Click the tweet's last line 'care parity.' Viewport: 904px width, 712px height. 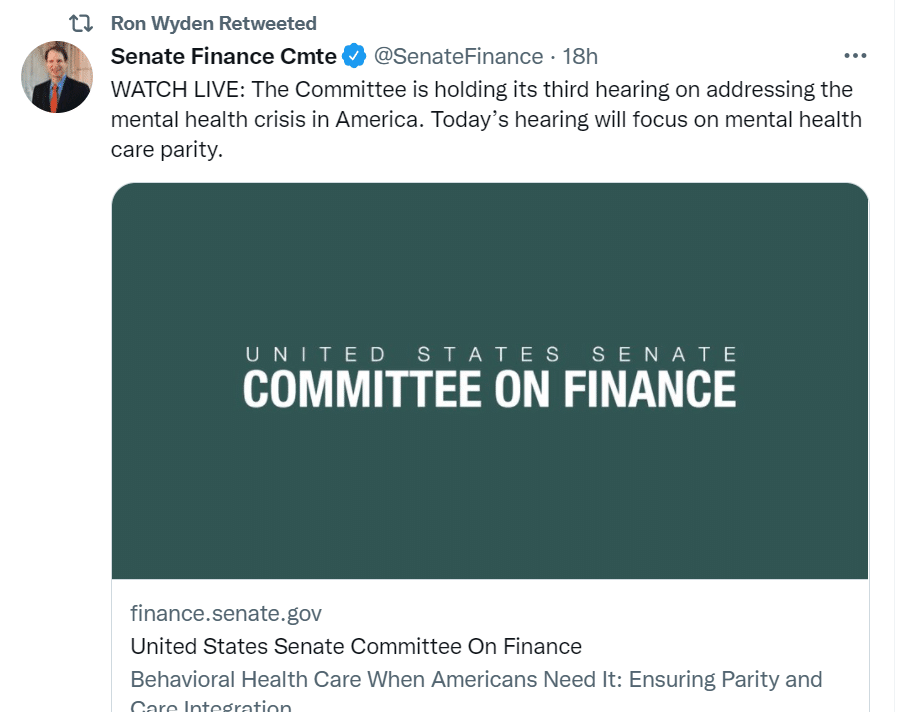pos(165,150)
